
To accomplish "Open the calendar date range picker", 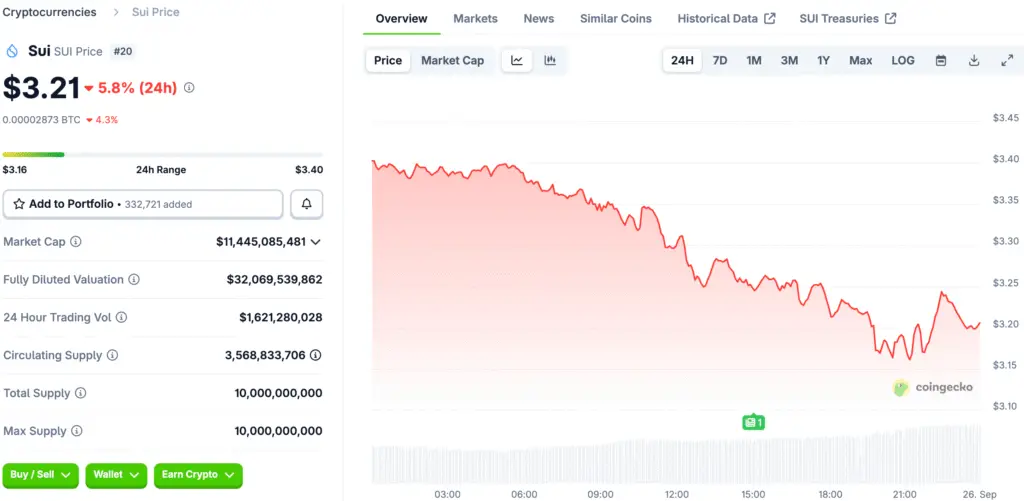I will tap(941, 61).
